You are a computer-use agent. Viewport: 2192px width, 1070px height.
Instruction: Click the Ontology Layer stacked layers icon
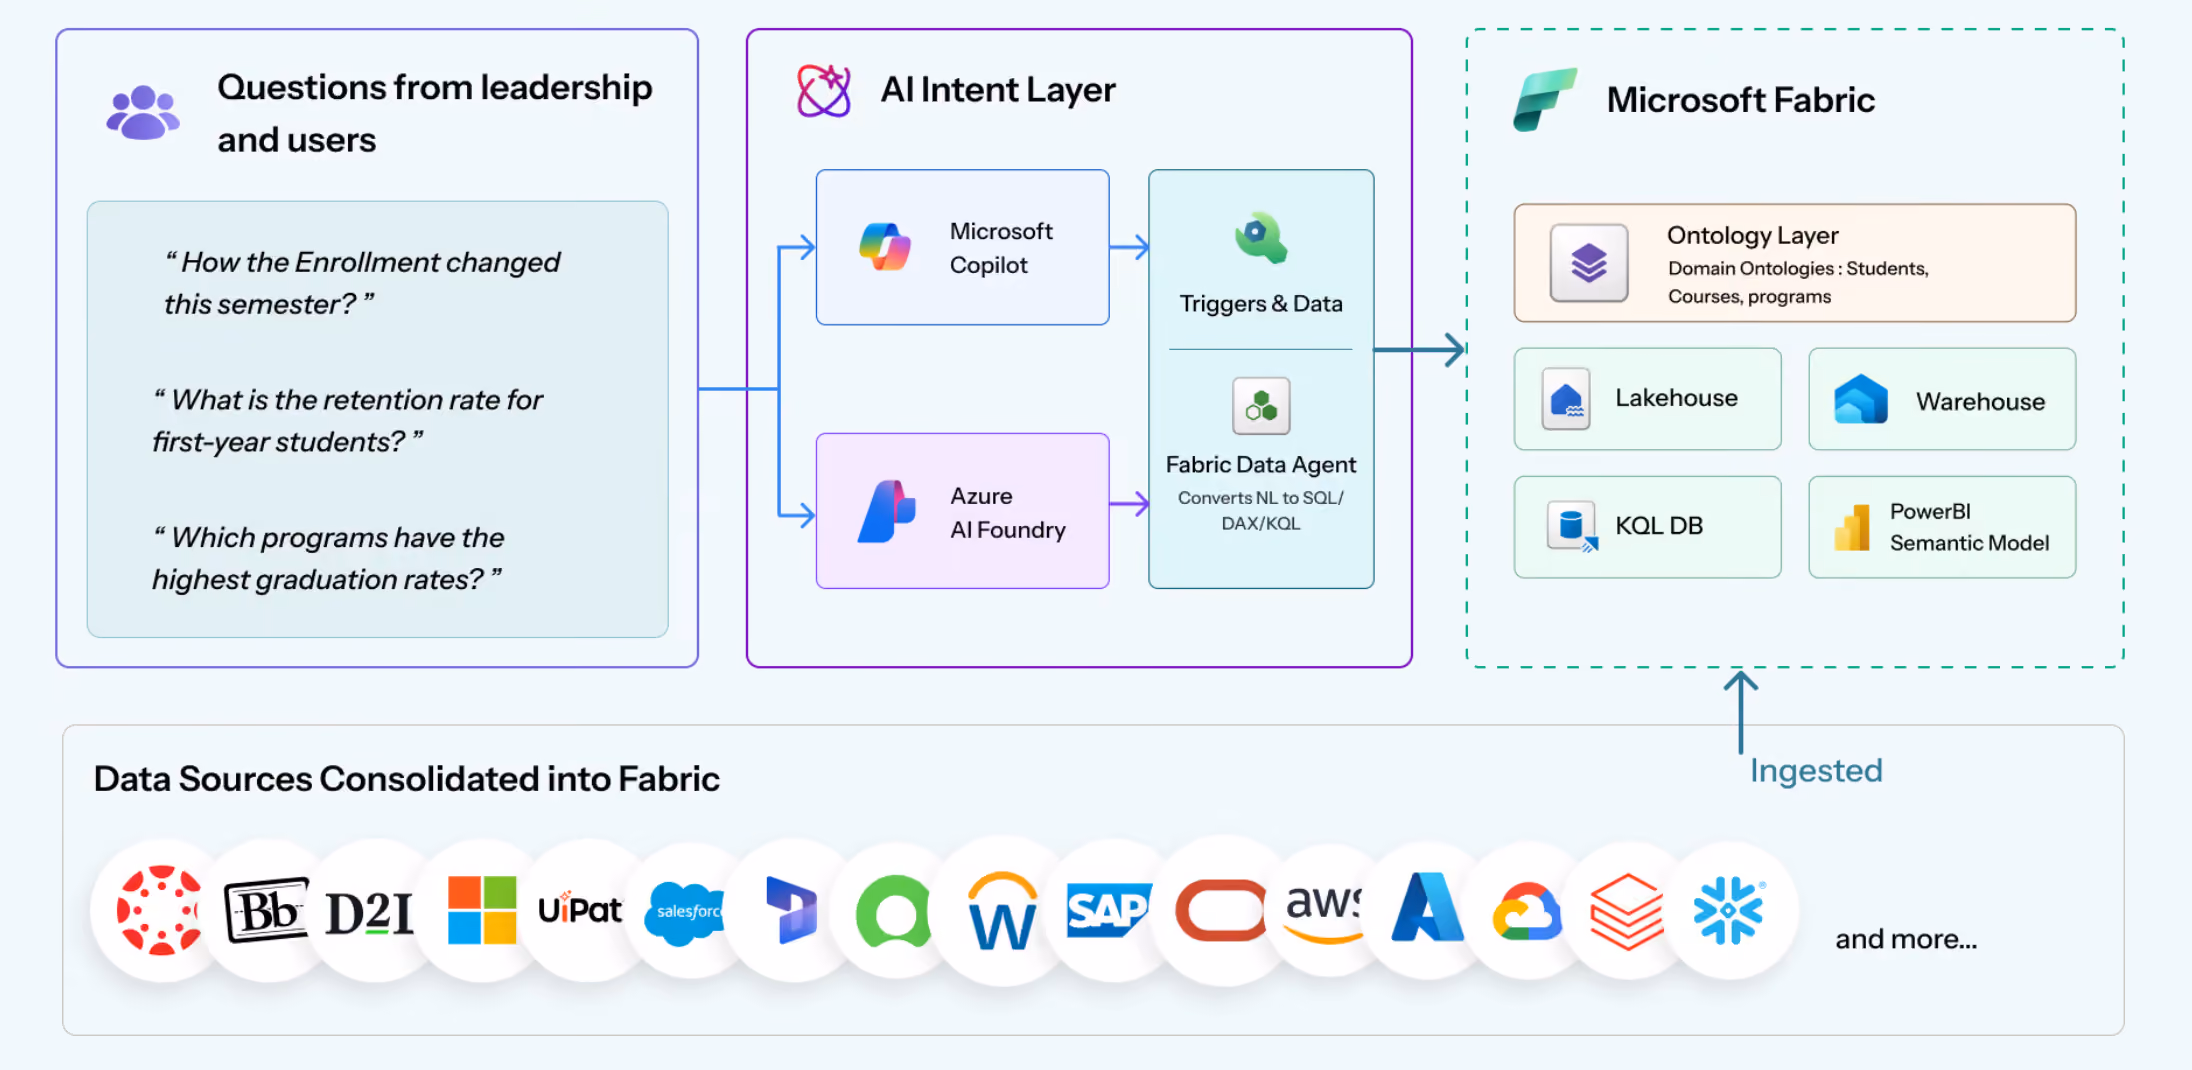point(1589,263)
